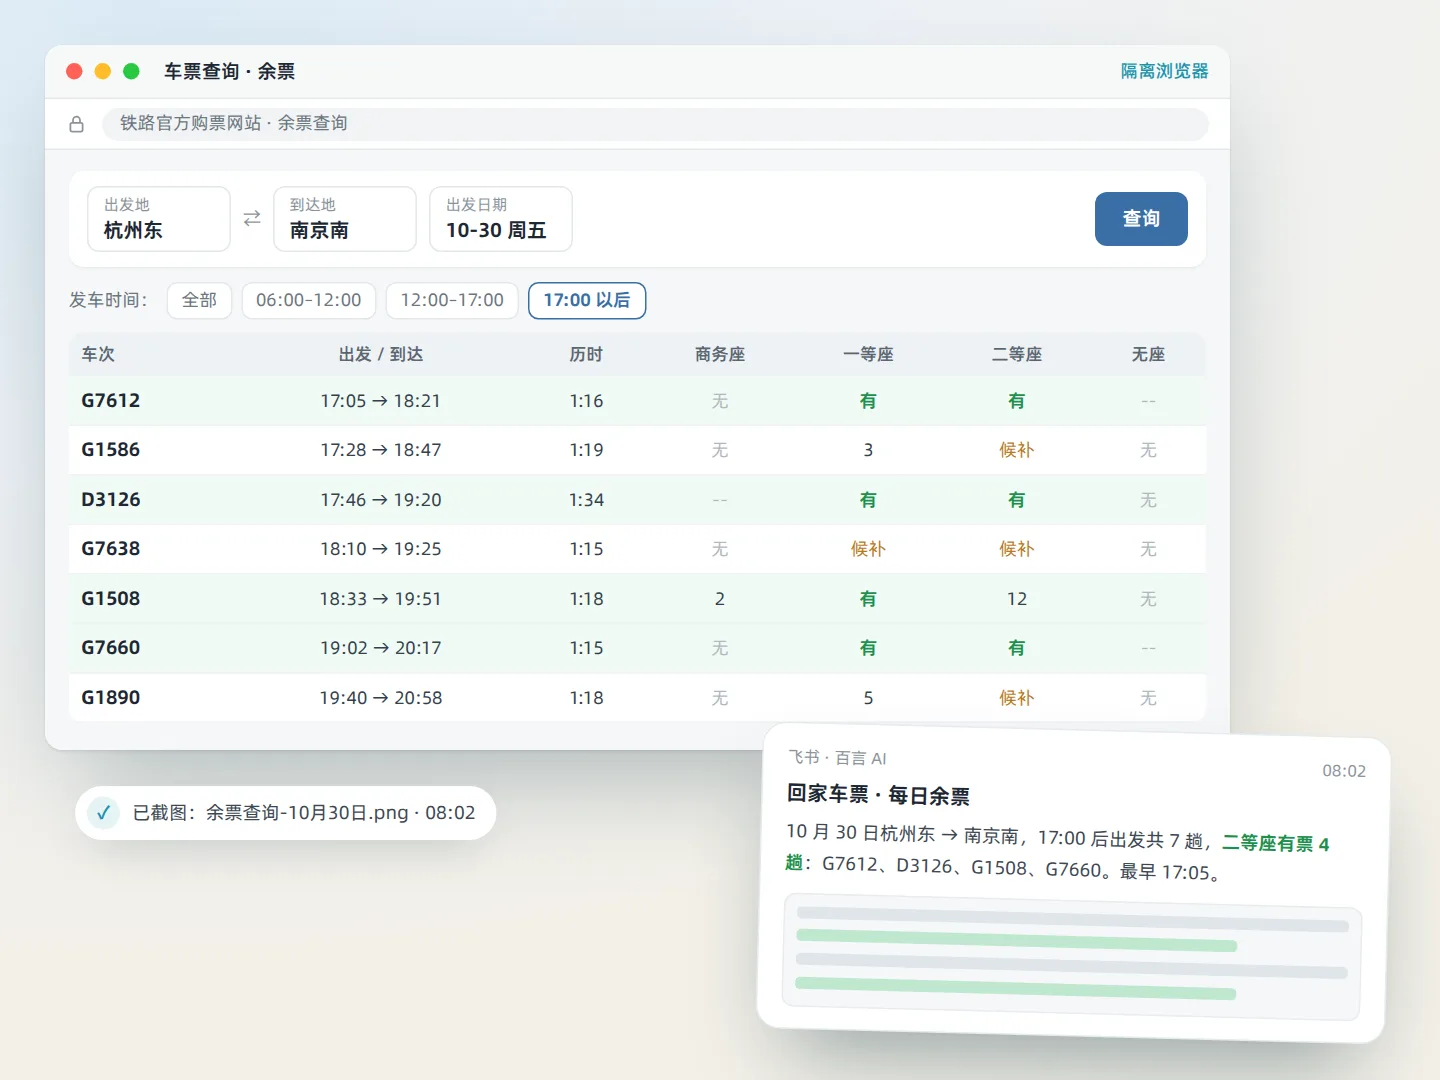Image resolution: width=1440 pixels, height=1080 pixels.
Task: Click the 隔离浏览器 link in title bar
Action: pyautogui.click(x=1164, y=71)
